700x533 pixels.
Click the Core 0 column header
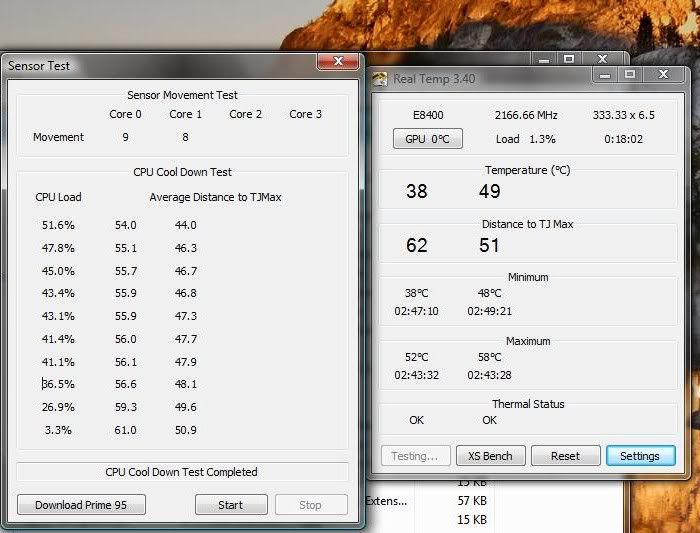coord(125,114)
